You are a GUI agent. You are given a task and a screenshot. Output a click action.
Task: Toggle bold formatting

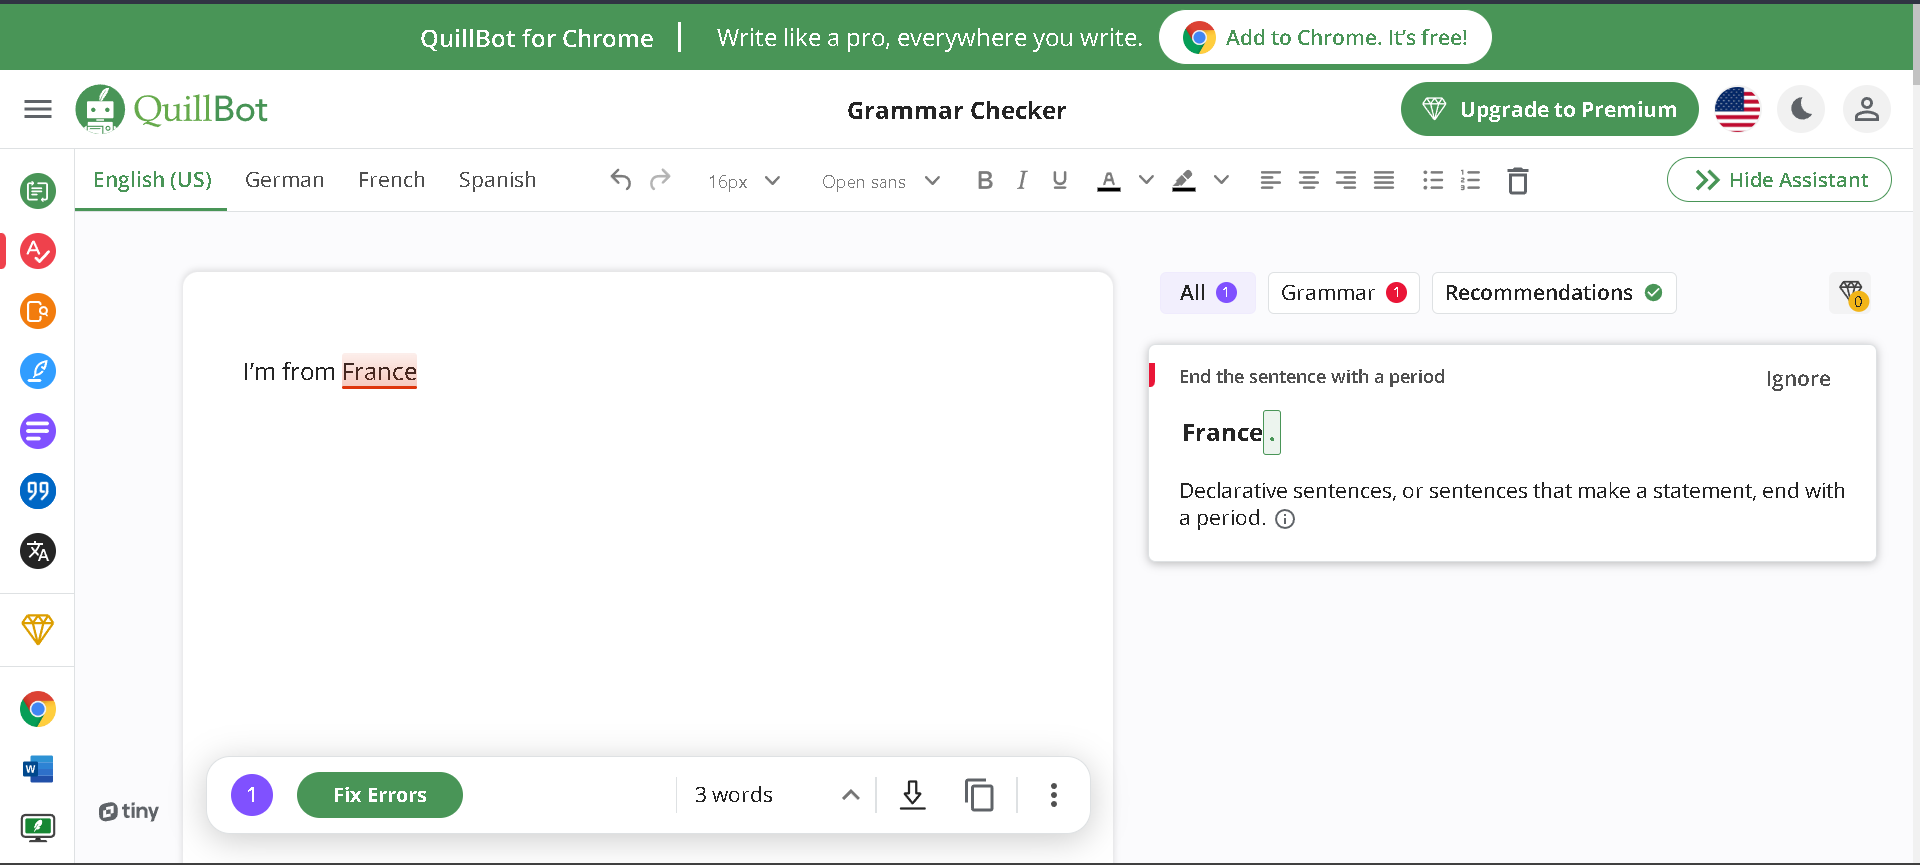point(985,180)
